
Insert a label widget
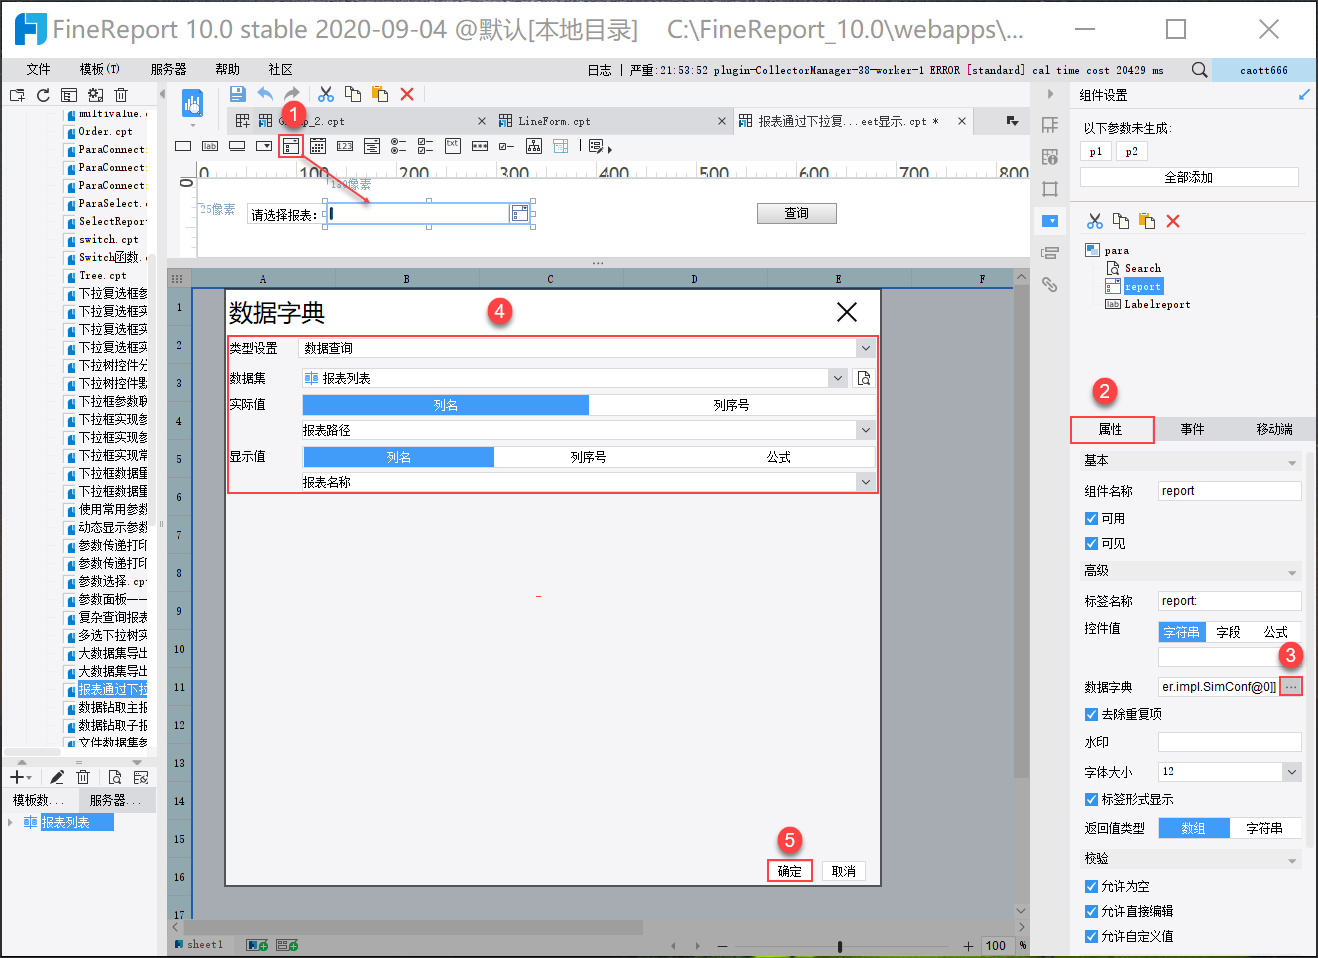210,146
